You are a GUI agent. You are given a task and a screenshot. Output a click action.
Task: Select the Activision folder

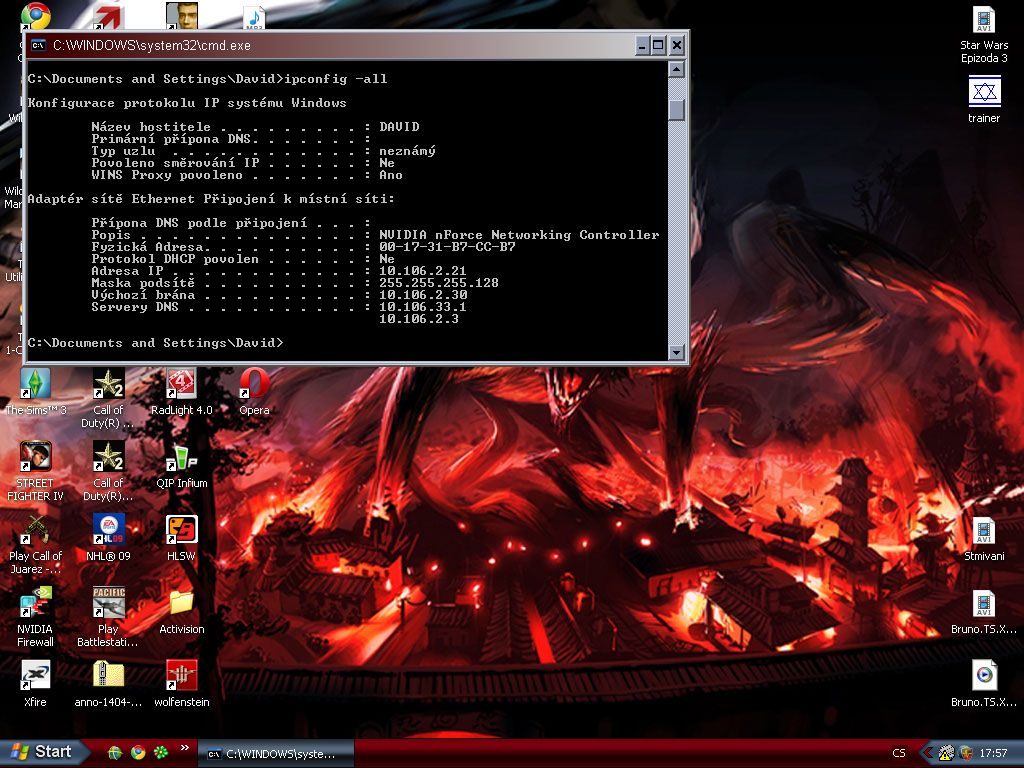pos(181,603)
